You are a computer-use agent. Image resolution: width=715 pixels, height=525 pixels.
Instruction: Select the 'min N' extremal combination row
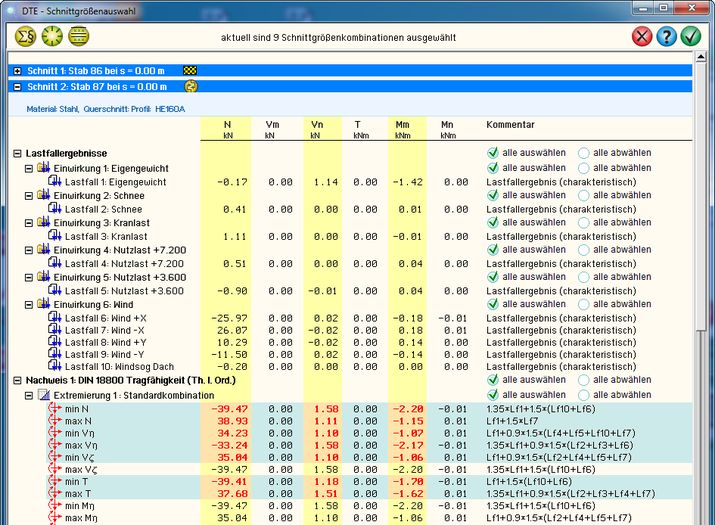(x=77, y=410)
